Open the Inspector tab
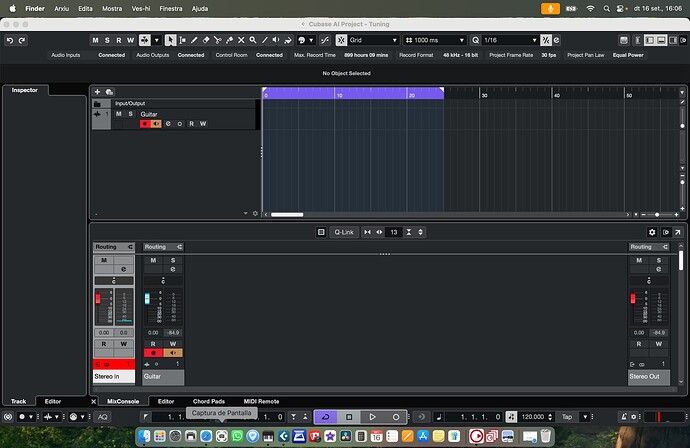 coord(25,90)
